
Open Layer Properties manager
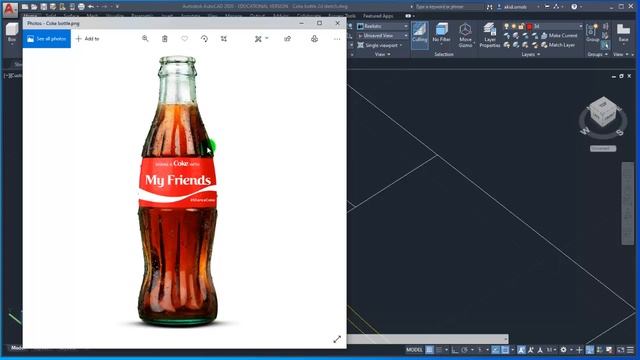(489, 35)
